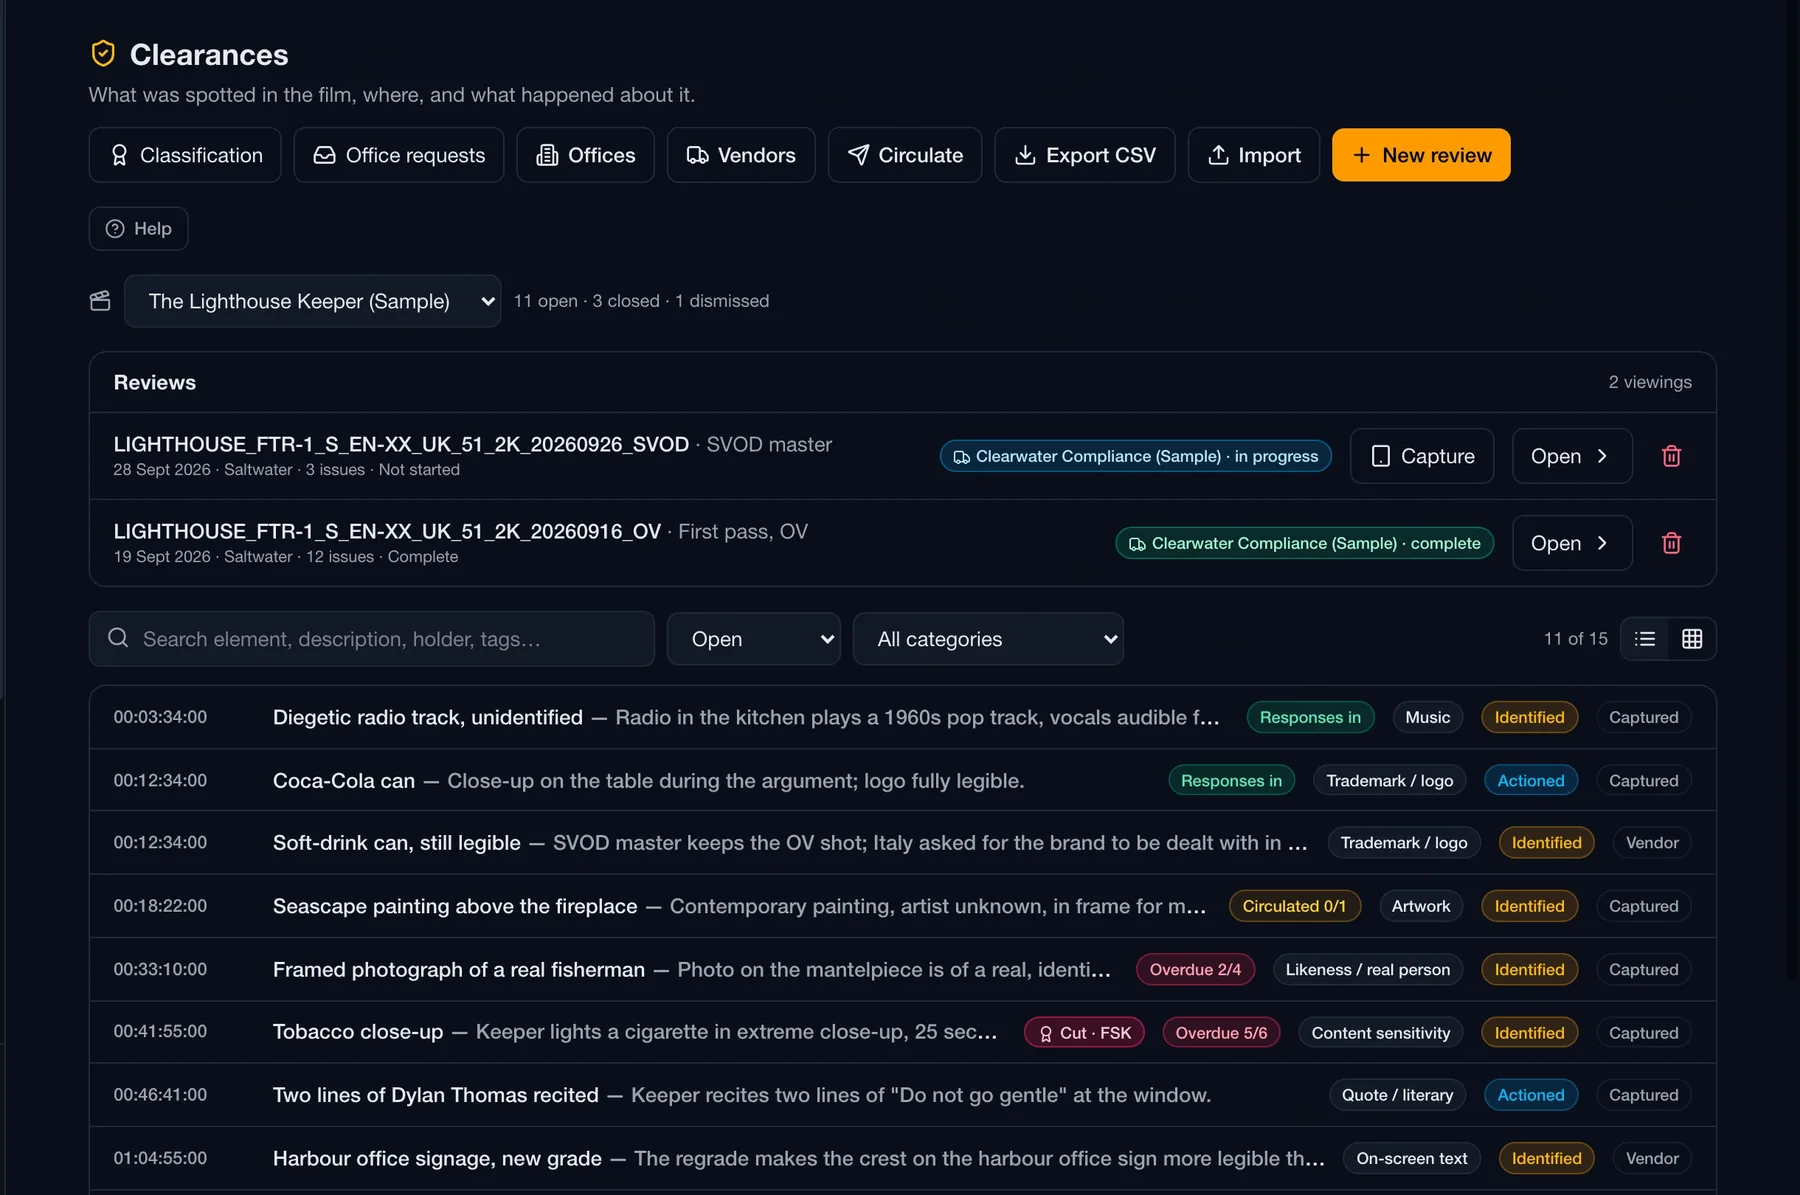
Task: Open the Soft-drink can, still legible issue
Action: click(x=902, y=843)
